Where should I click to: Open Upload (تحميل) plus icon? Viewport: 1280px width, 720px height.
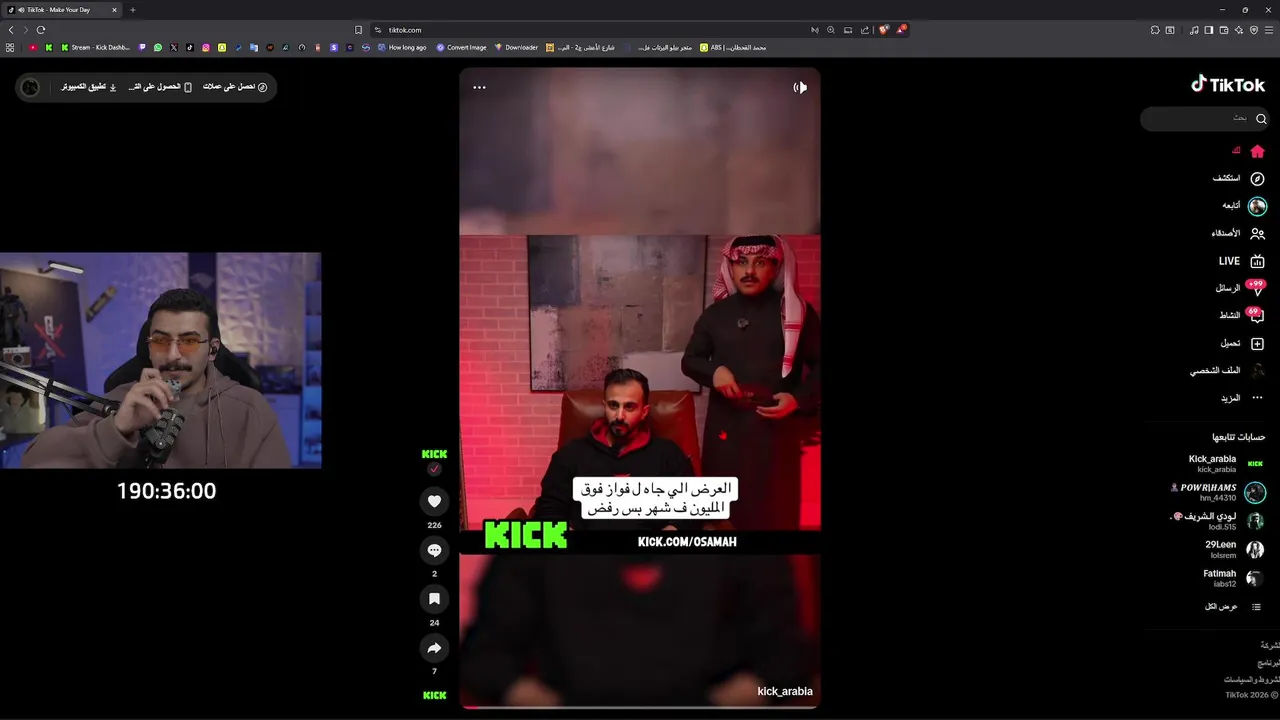tap(1257, 344)
